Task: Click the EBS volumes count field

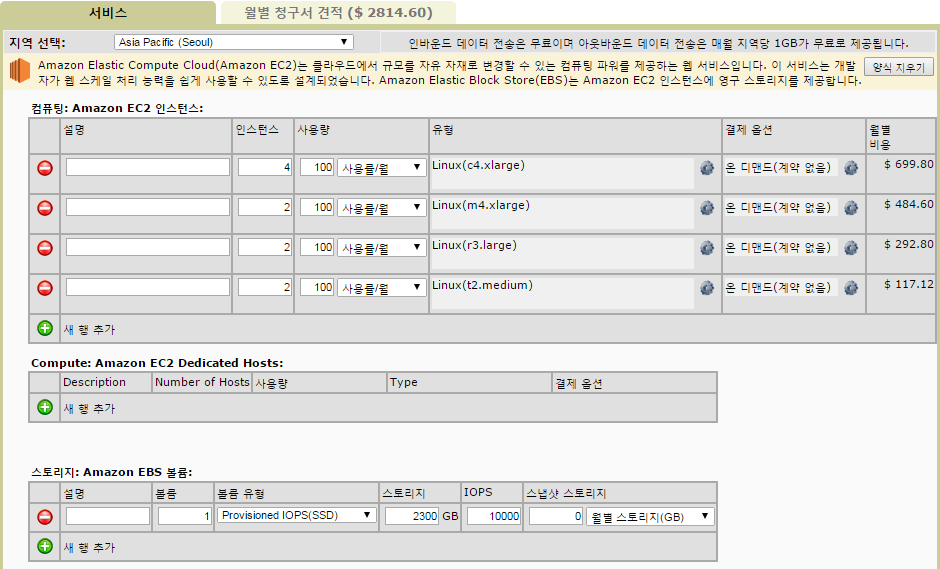Action: [x=185, y=516]
